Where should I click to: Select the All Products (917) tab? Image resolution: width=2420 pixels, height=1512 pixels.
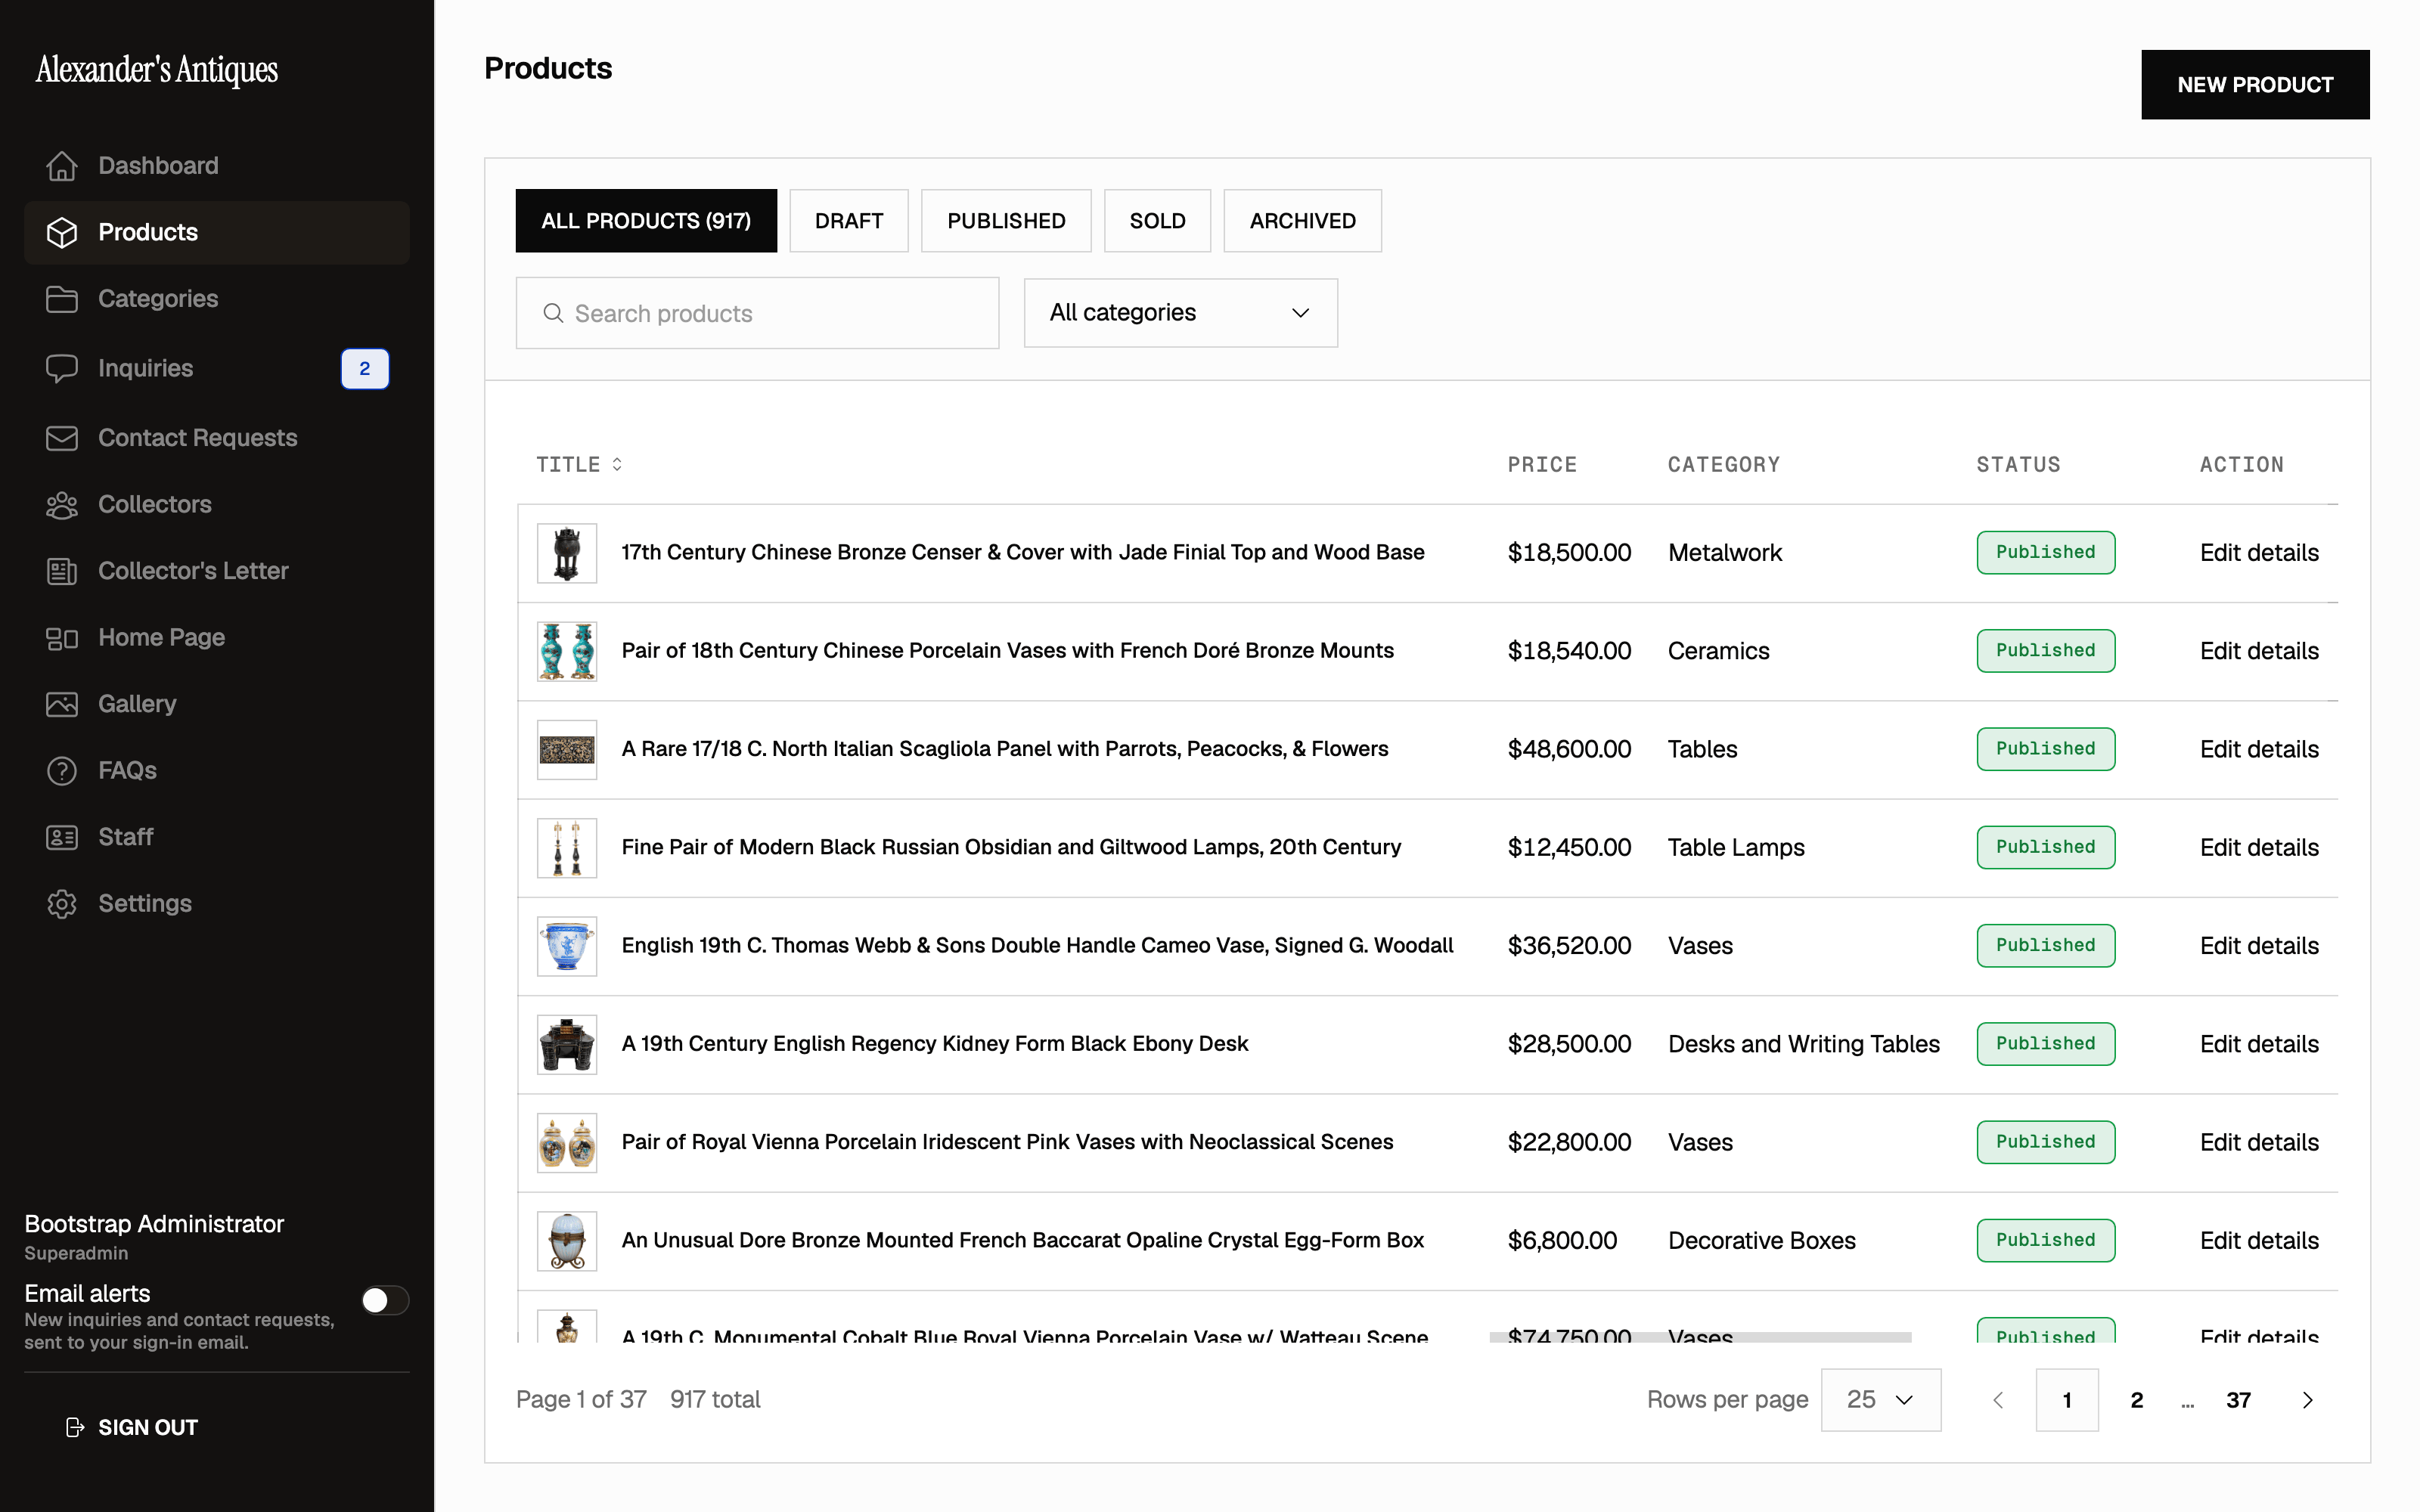[x=646, y=221]
